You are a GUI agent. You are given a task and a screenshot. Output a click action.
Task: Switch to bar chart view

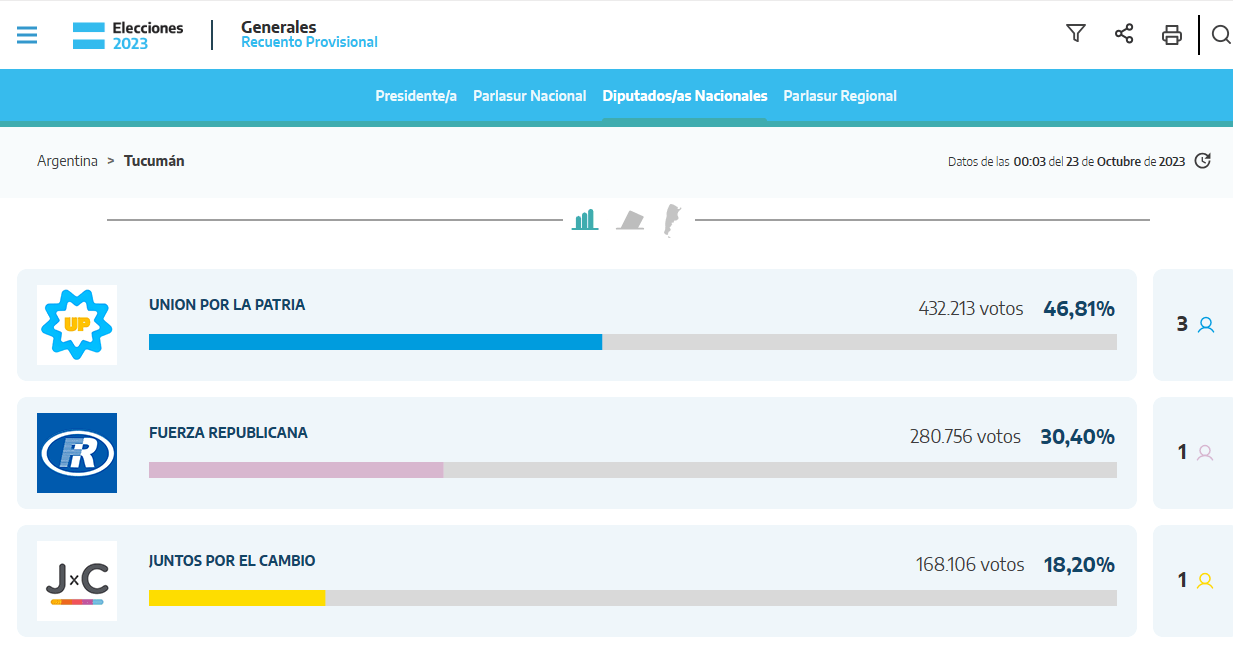(585, 219)
